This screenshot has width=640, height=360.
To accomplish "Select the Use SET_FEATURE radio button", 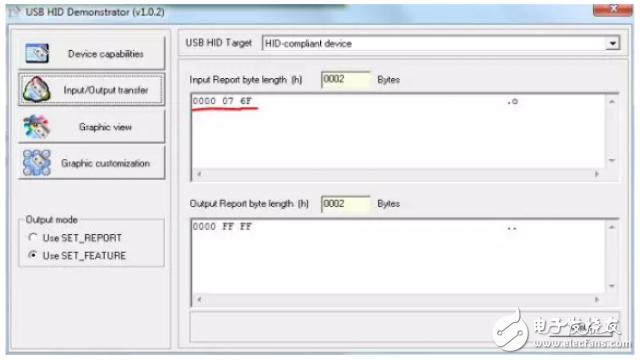I will pos(33,255).
